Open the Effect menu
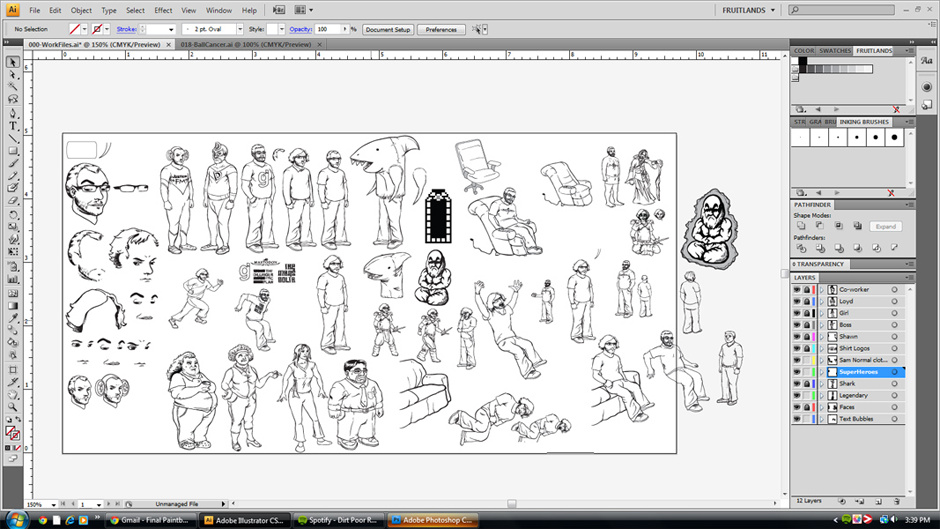This screenshot has height=529, width=940. pos(163,10)
